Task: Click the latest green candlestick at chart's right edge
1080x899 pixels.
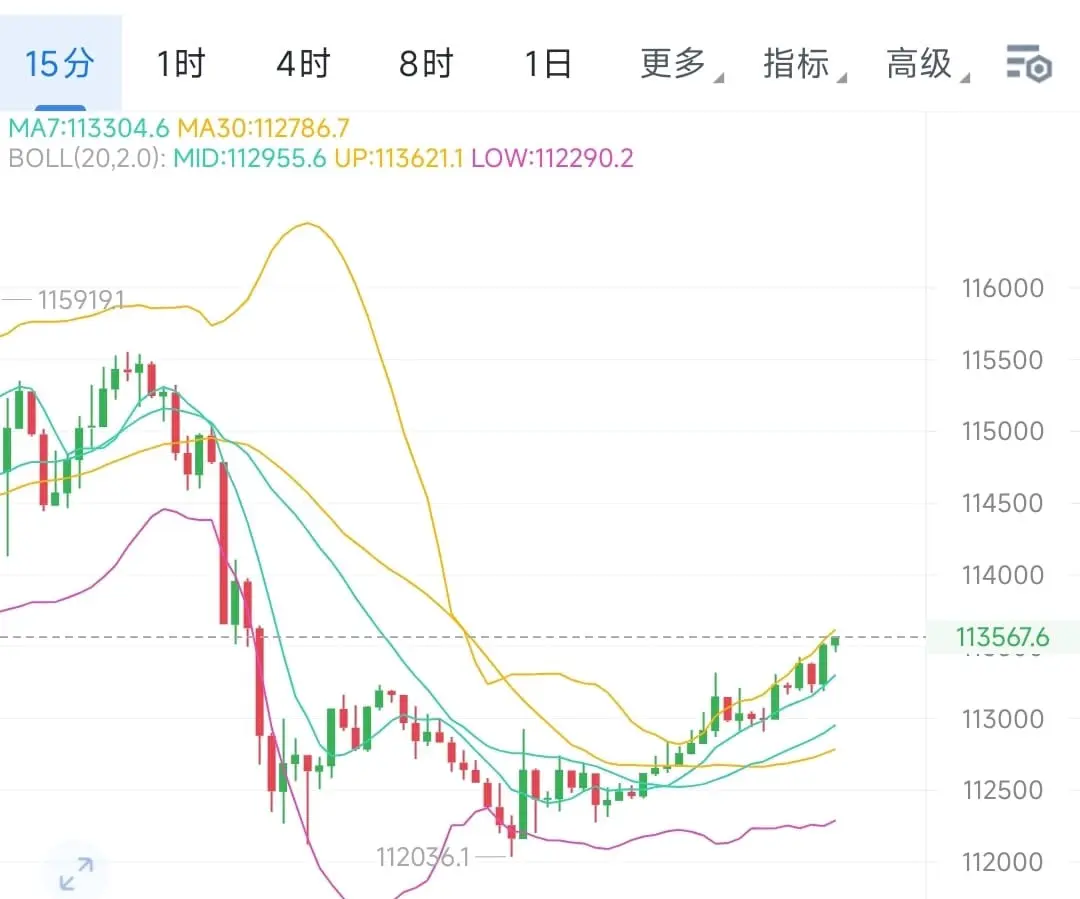Action: (835, 643)
